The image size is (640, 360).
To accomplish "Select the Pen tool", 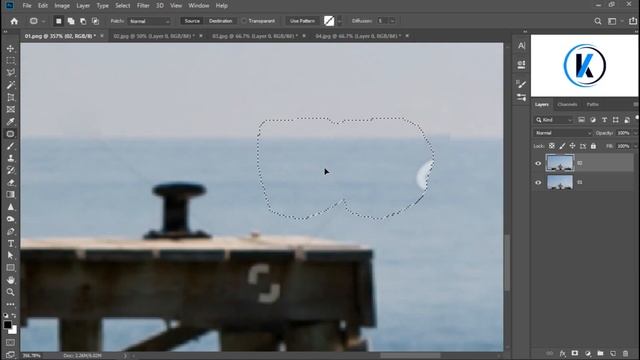I will coord(11,231).
